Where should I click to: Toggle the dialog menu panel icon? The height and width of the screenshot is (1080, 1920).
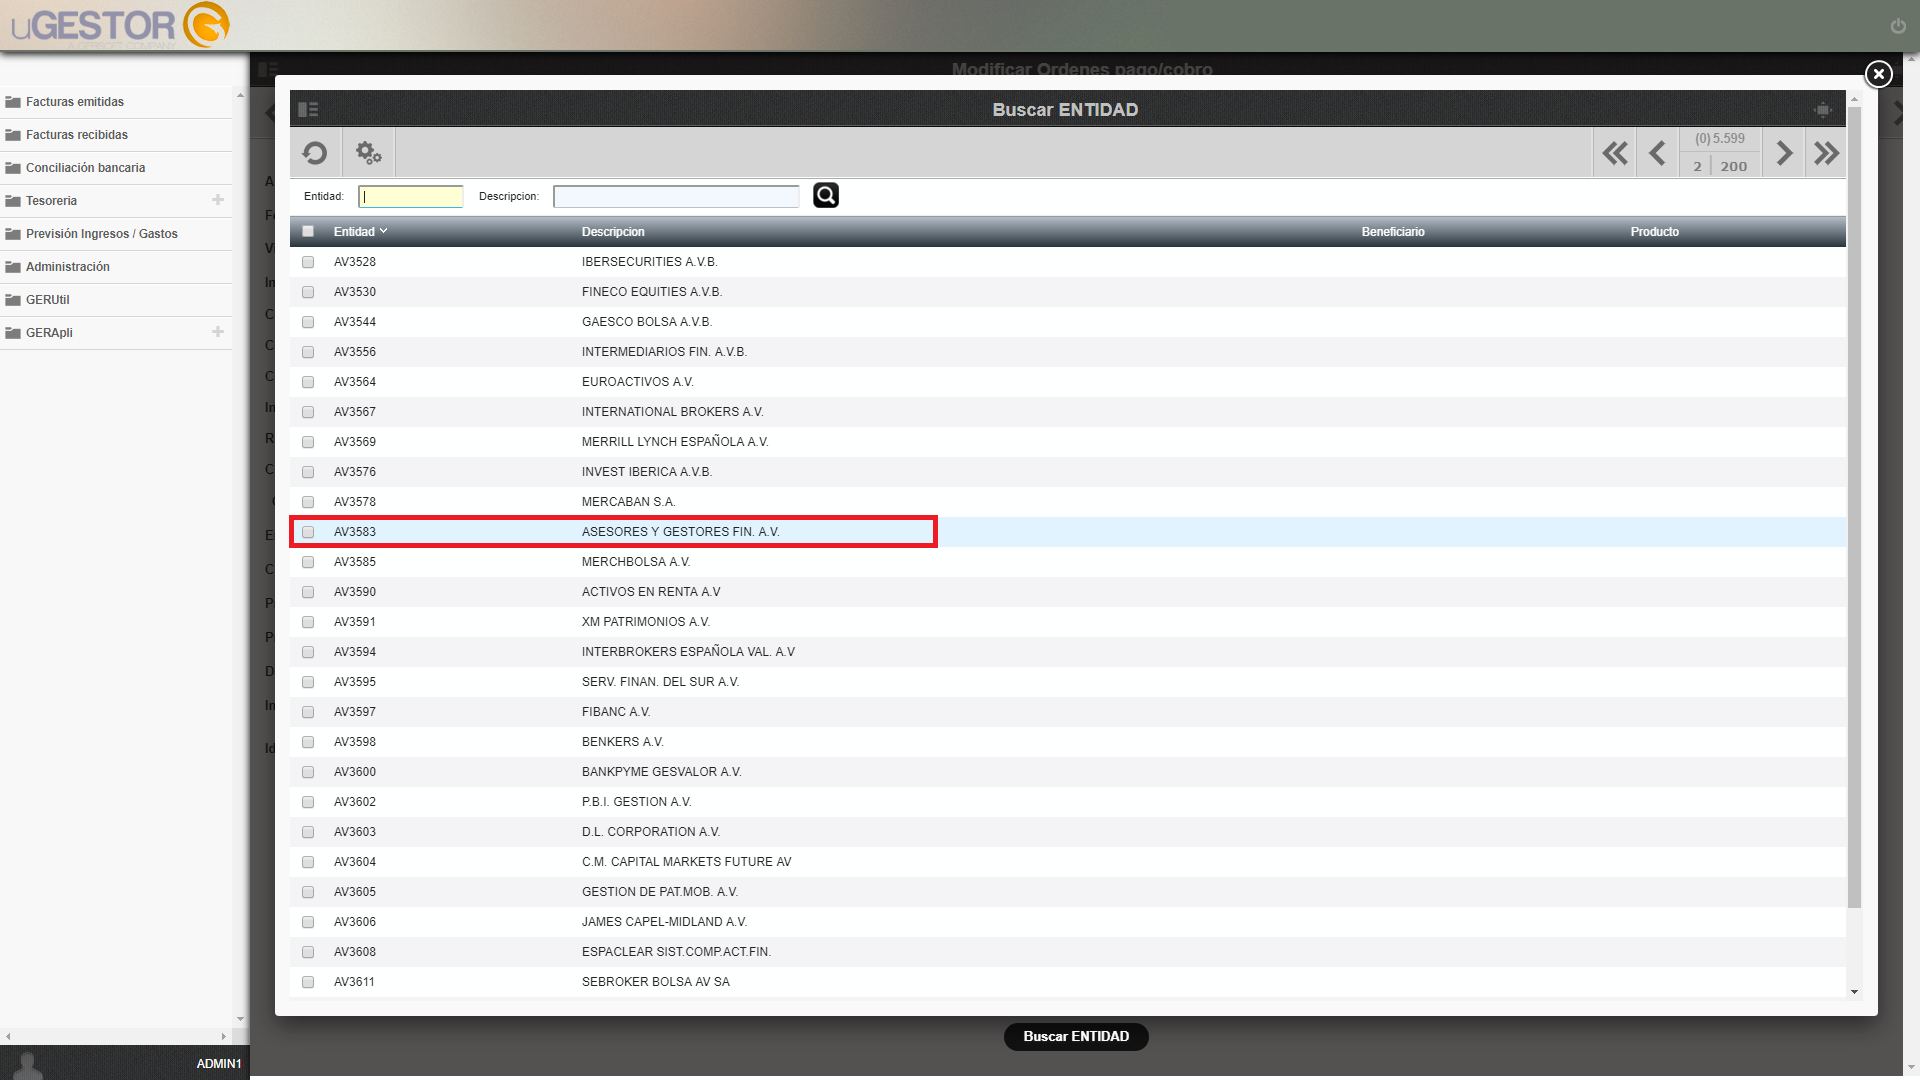click(x=308, y=109)
